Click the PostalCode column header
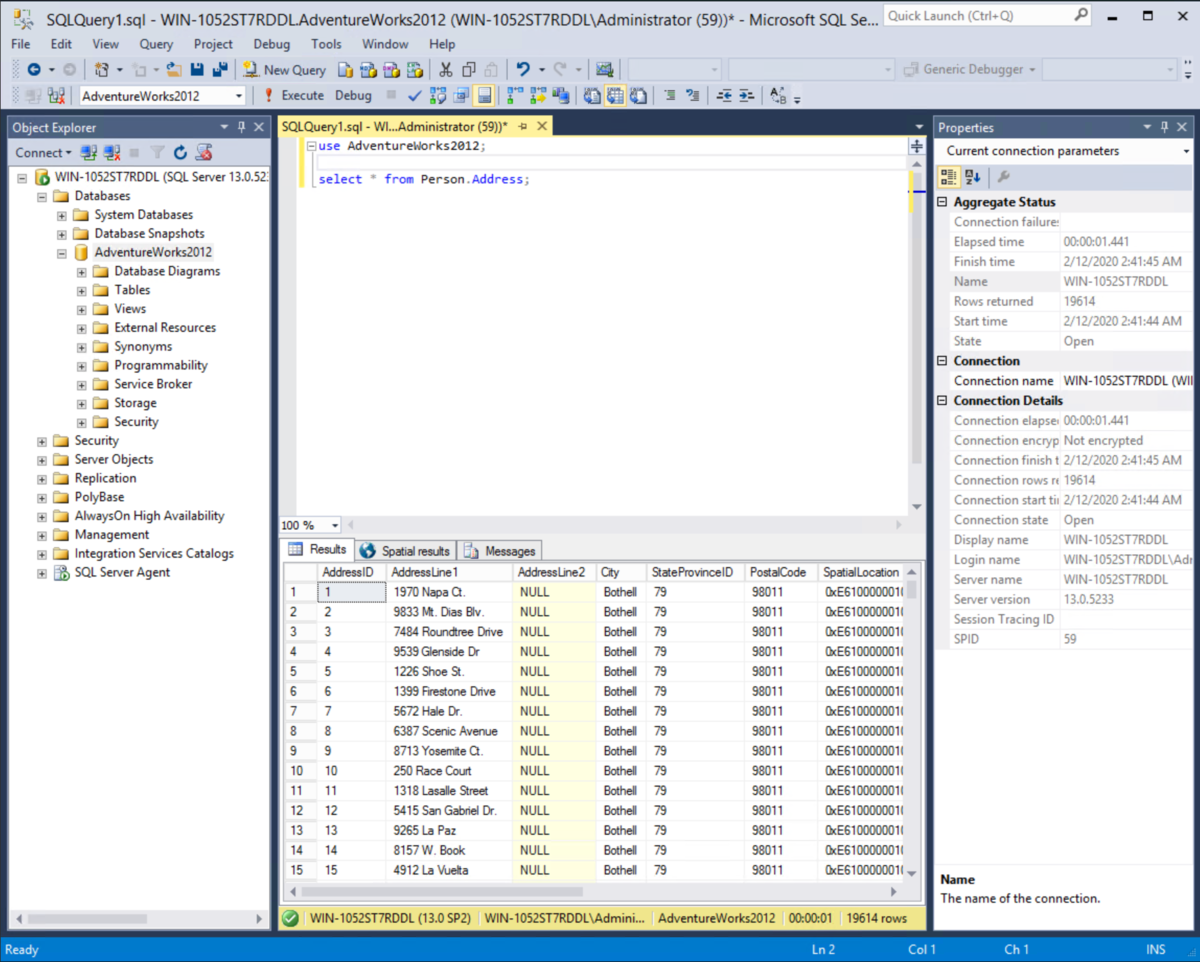 click(781, 572)
